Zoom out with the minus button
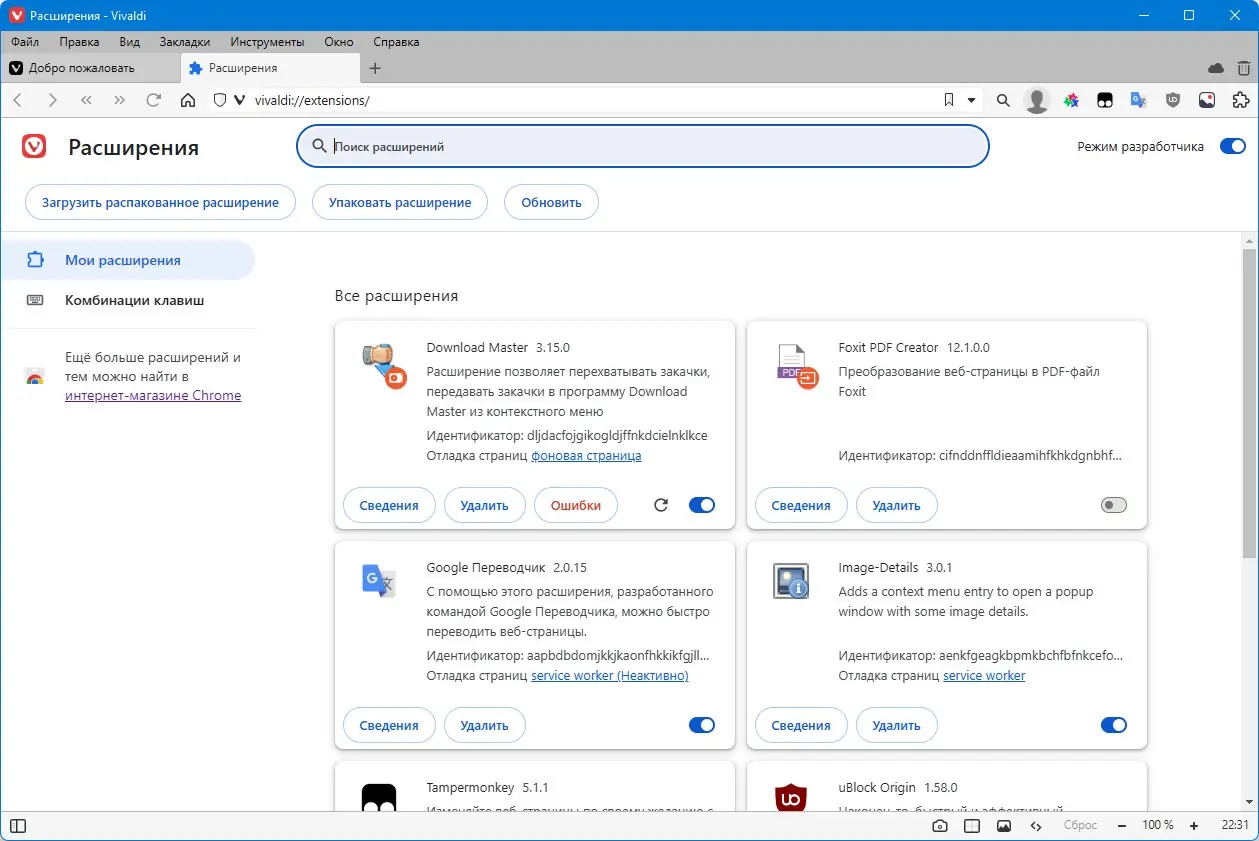Viewport: 1259px width, 841px height. (1122, 826)
